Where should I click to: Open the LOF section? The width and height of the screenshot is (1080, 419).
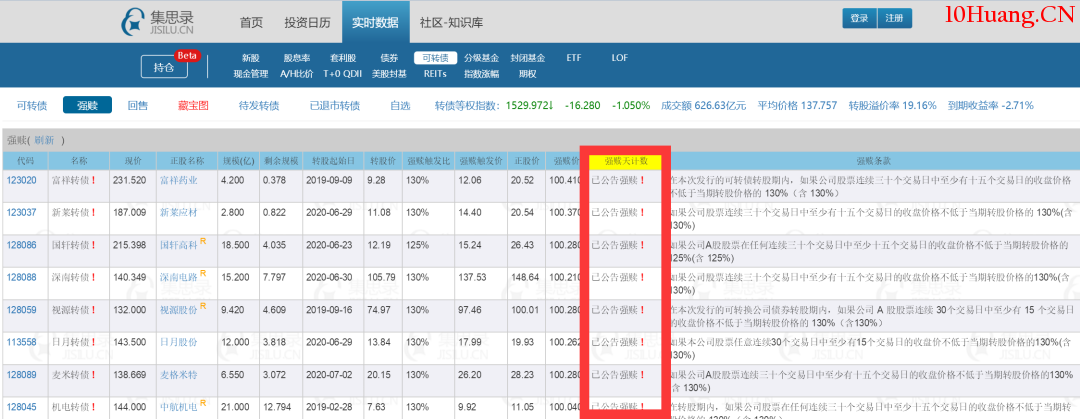pyautogui.click(x=620, y=58)
